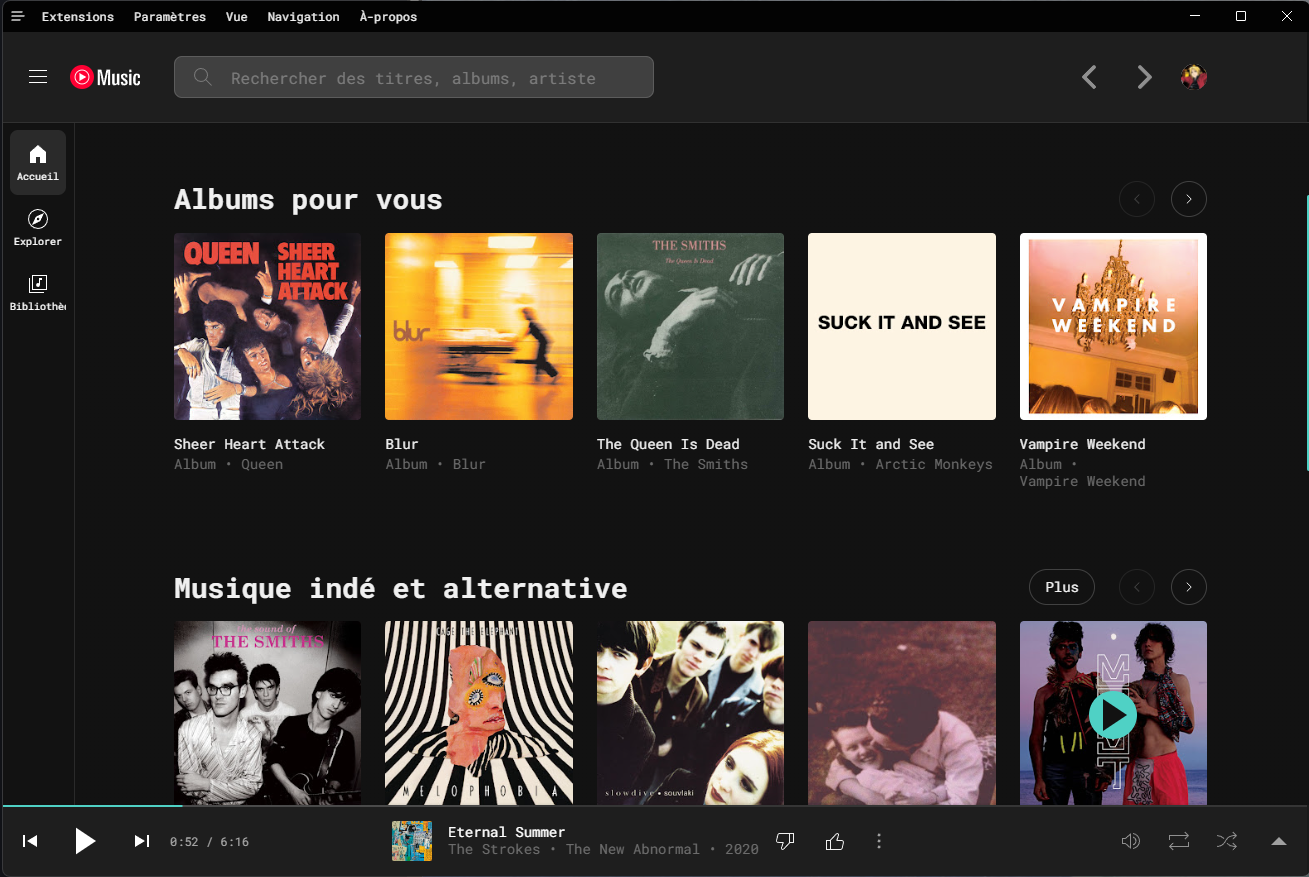Open the Suck It and See album title

point(871,444)
